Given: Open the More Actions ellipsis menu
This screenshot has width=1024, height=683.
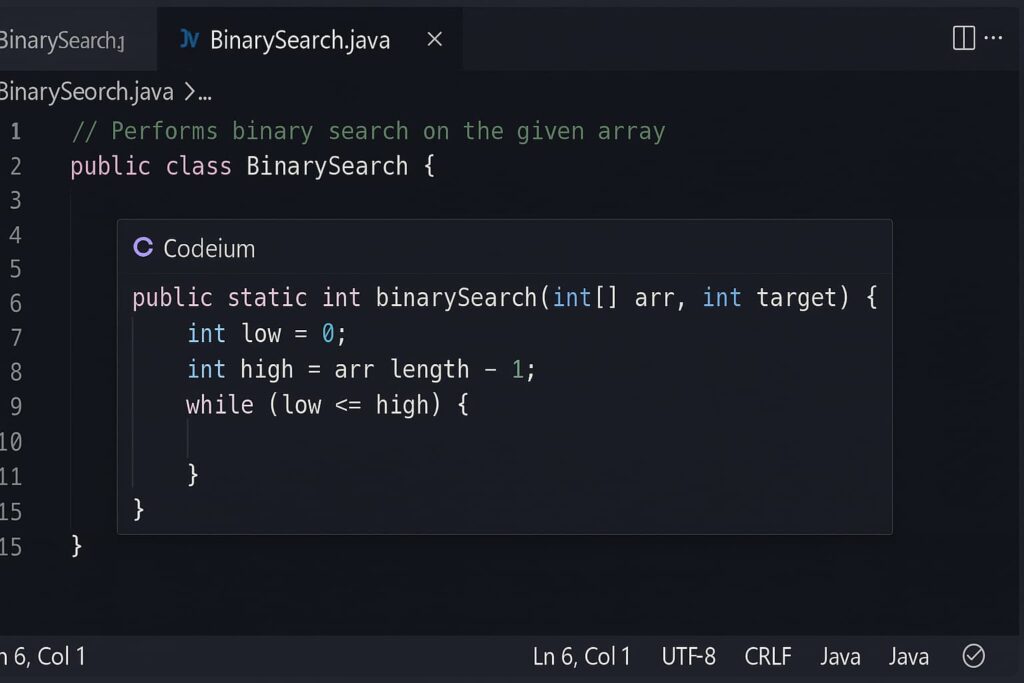Looking at the screenshot, I should pos(993,38).
